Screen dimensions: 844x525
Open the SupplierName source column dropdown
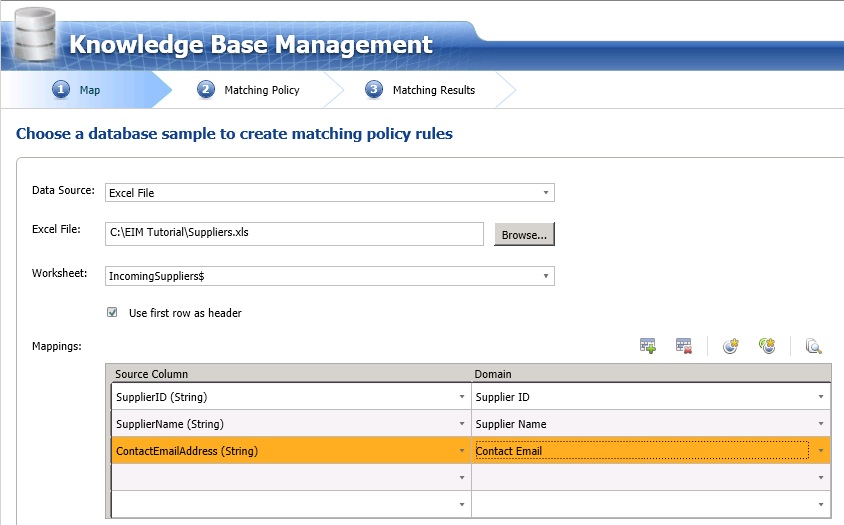[461, 424]
